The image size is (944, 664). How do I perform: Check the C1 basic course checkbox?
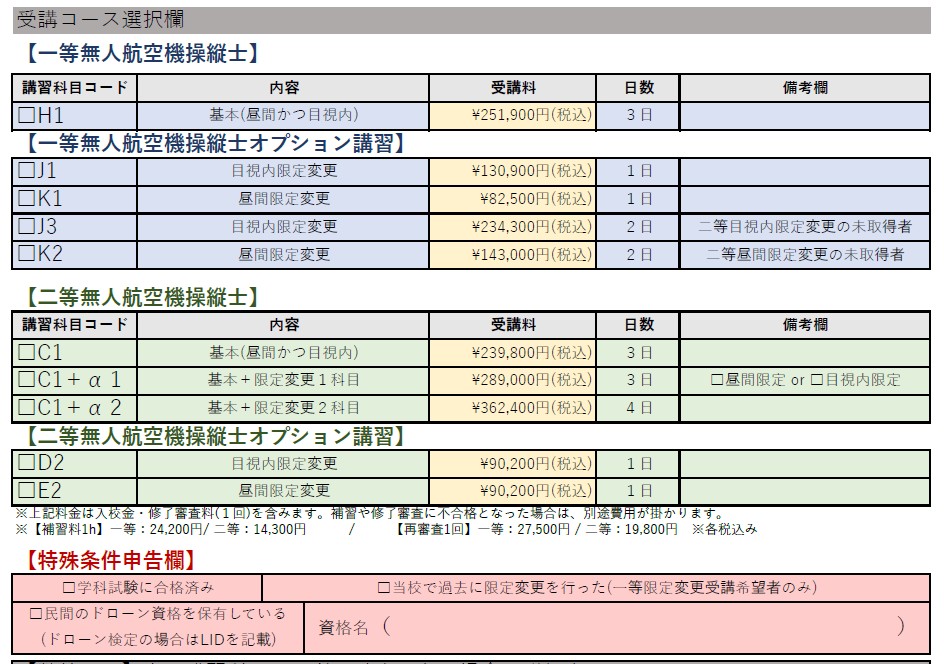pyautogui.click(x=27, y=353)
